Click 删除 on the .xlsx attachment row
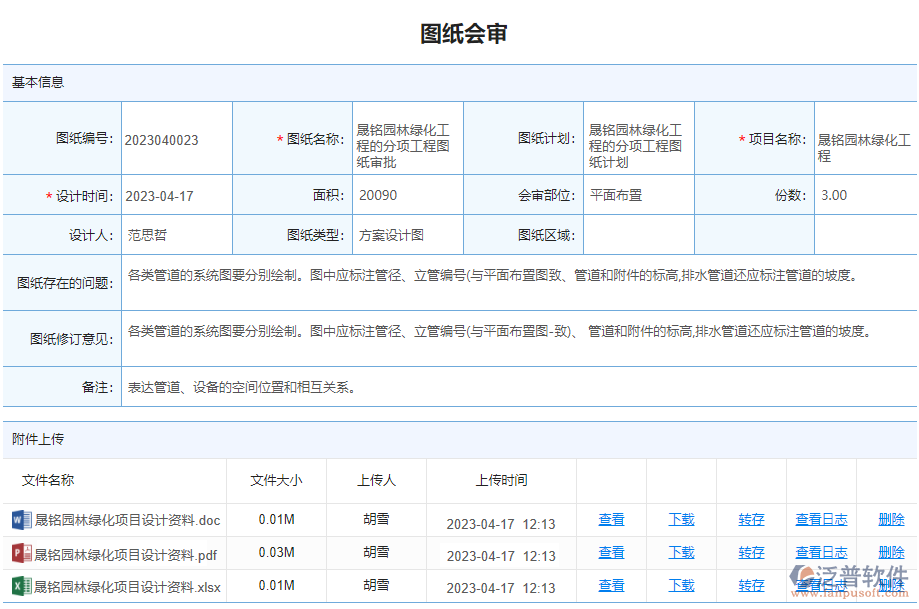 889,586
